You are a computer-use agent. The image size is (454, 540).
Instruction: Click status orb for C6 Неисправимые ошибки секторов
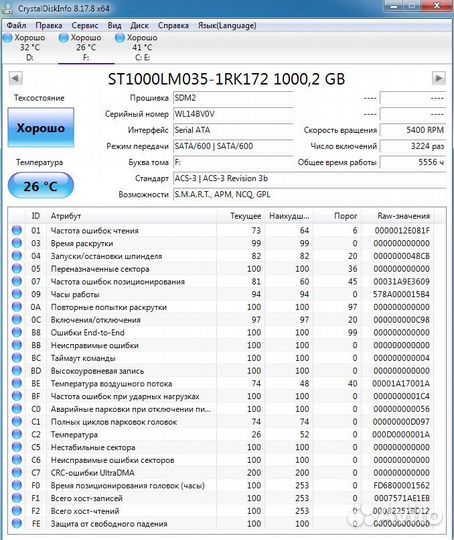coord(17,459)
